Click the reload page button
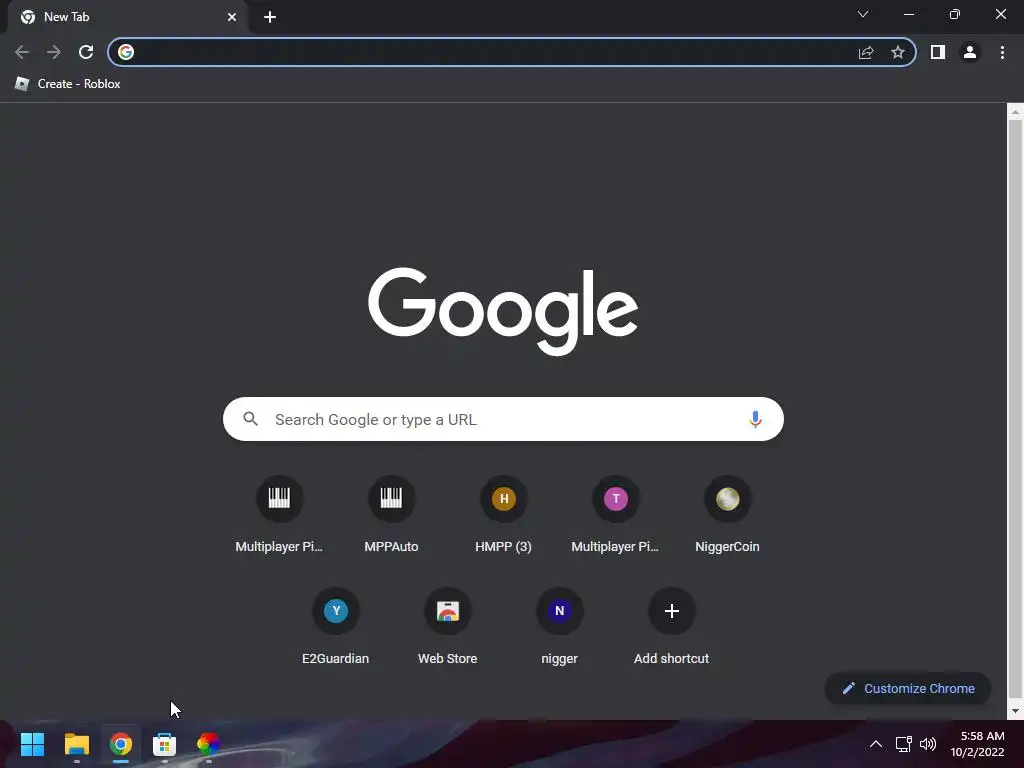Screen dimensions: 1024x768 click(86, 52)
